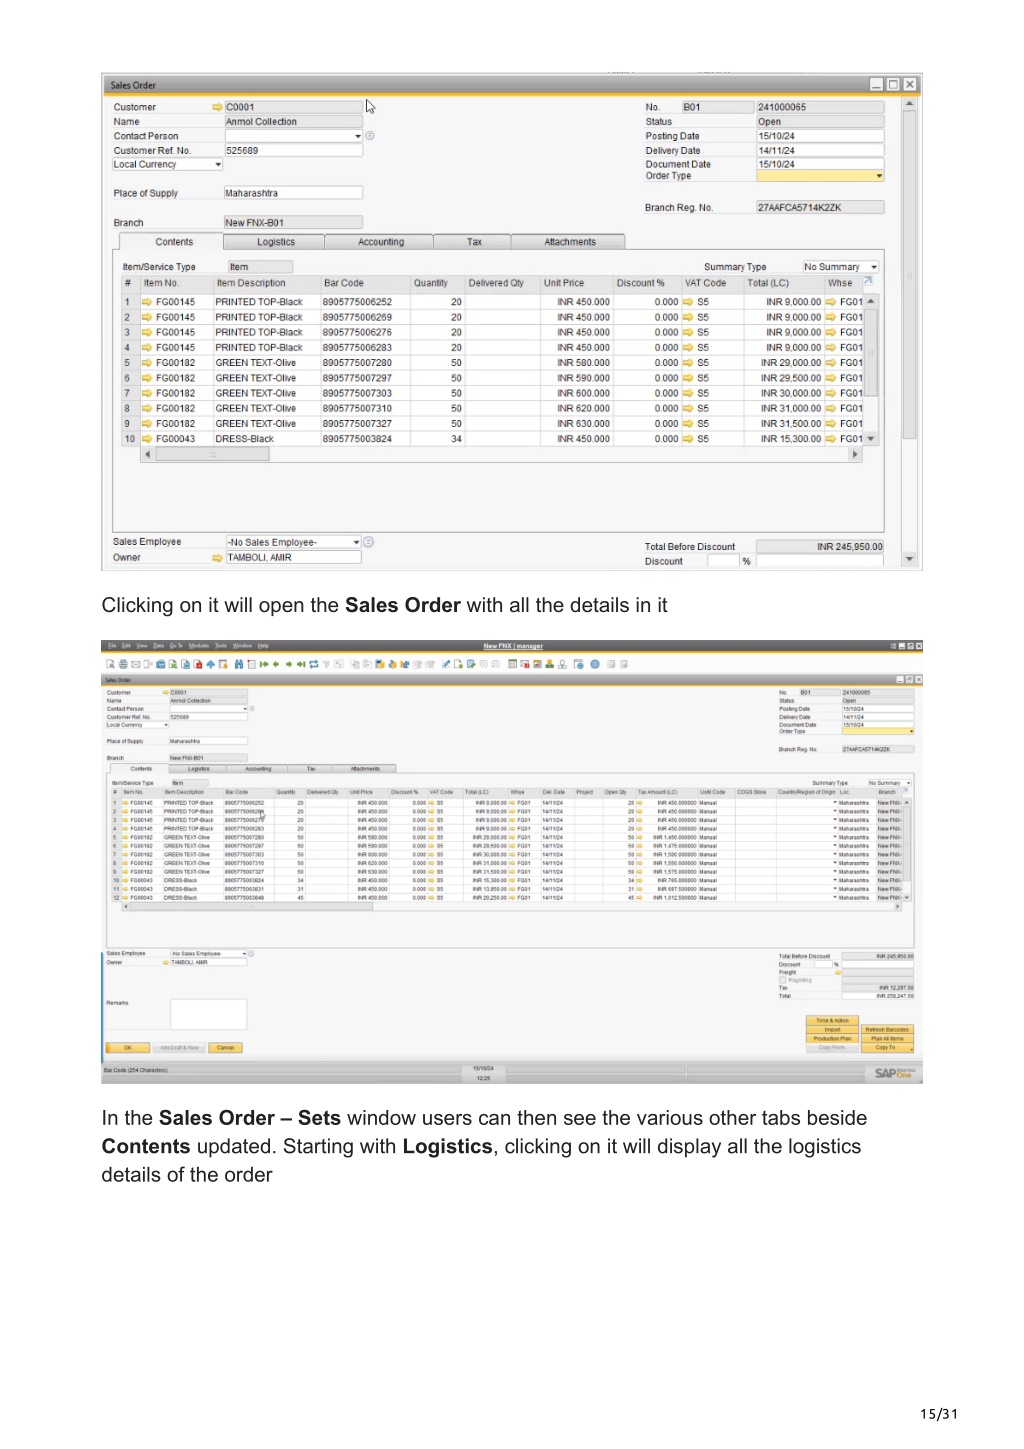Click Filter Table funnel icon in toolbar

(x=326, y=664)
